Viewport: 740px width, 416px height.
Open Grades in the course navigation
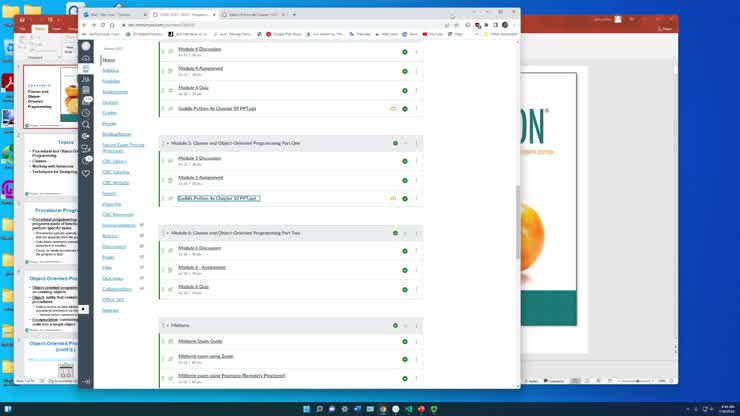pyautogui.click(x=109, y=112)
